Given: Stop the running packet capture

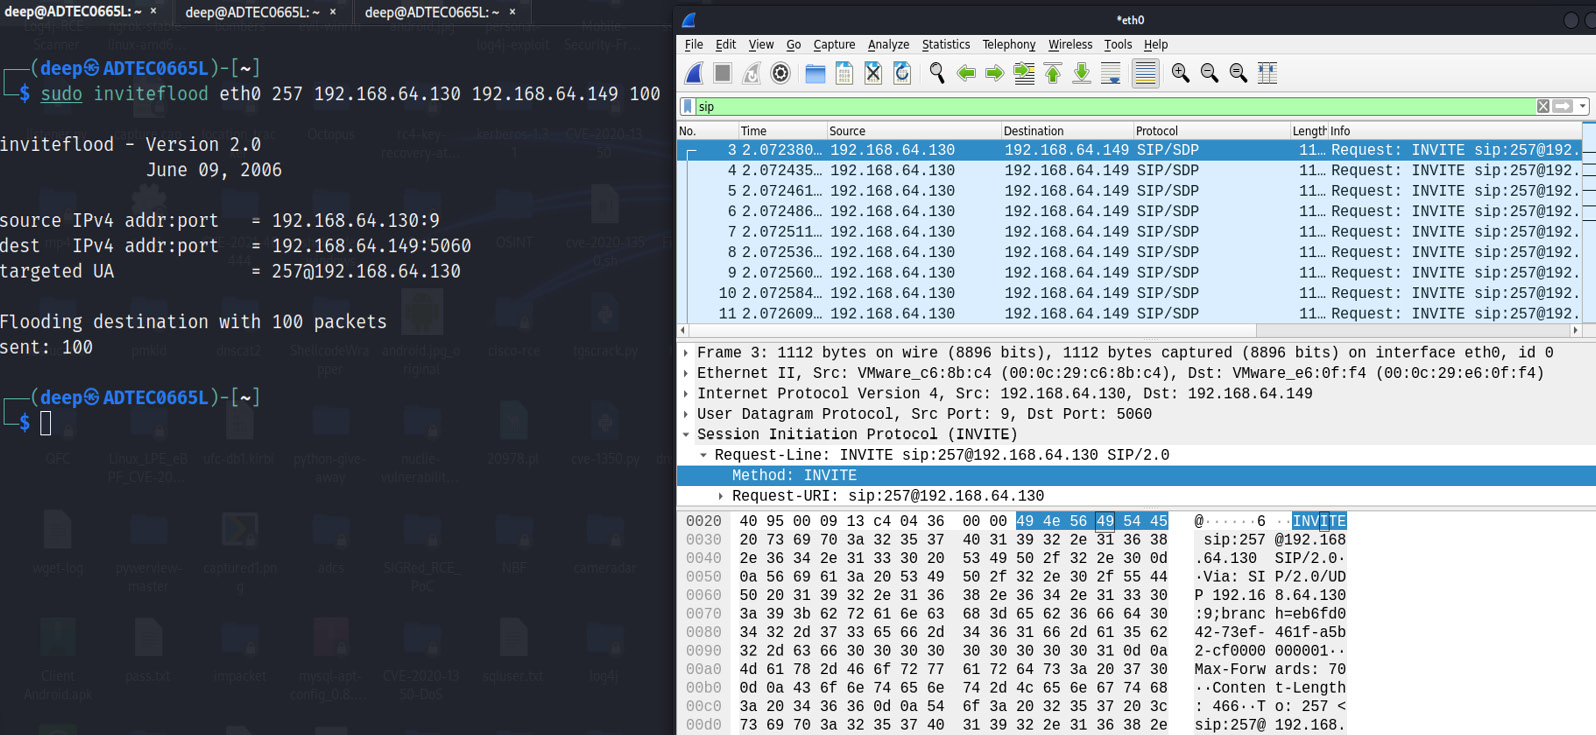Looking at the screenshot, I should point(722,73).
